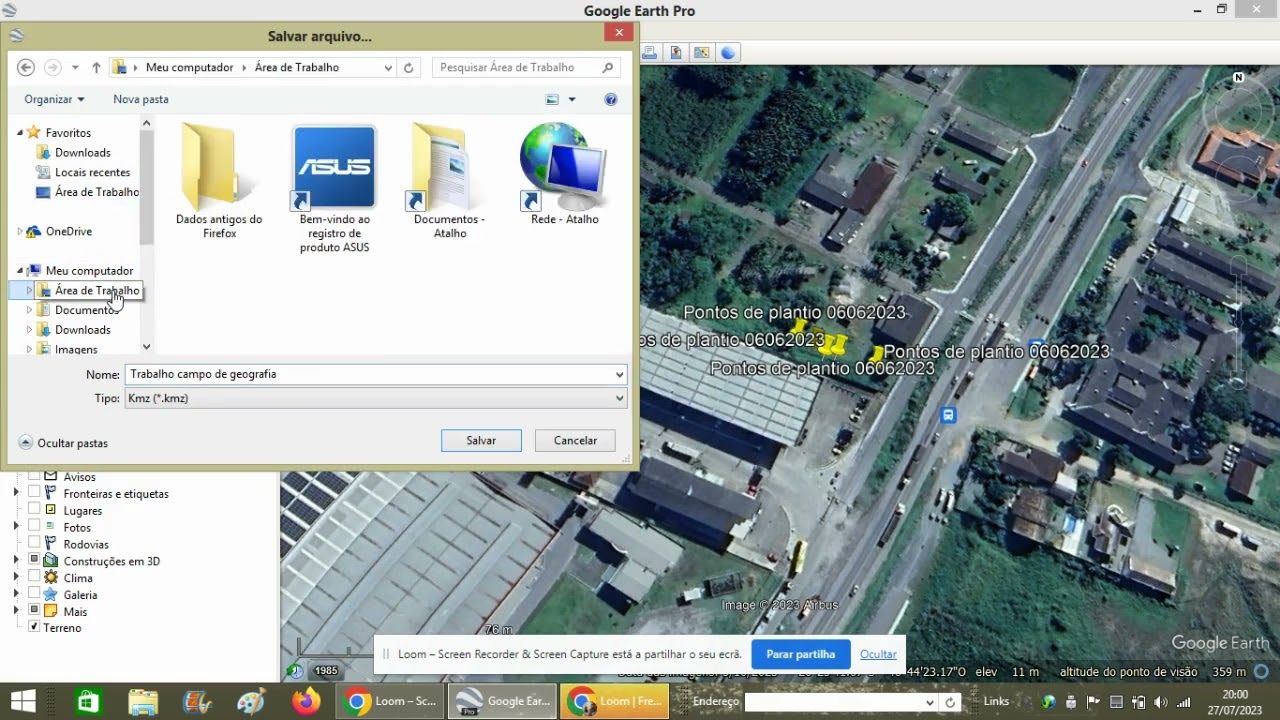Select Downloads under Favoritos
Screen dimensions: 1280x720
[82, 152]
